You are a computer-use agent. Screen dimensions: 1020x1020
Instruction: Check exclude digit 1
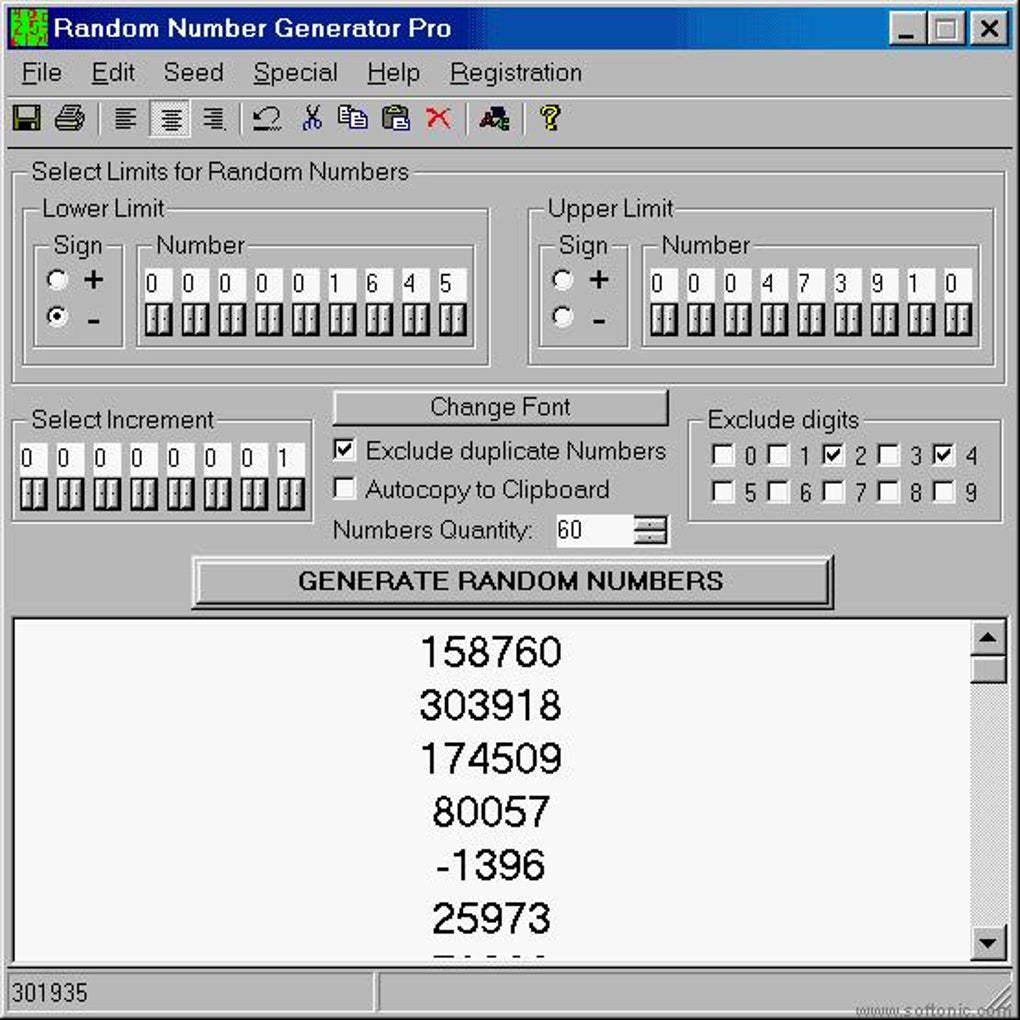click(x=777, y=455)
